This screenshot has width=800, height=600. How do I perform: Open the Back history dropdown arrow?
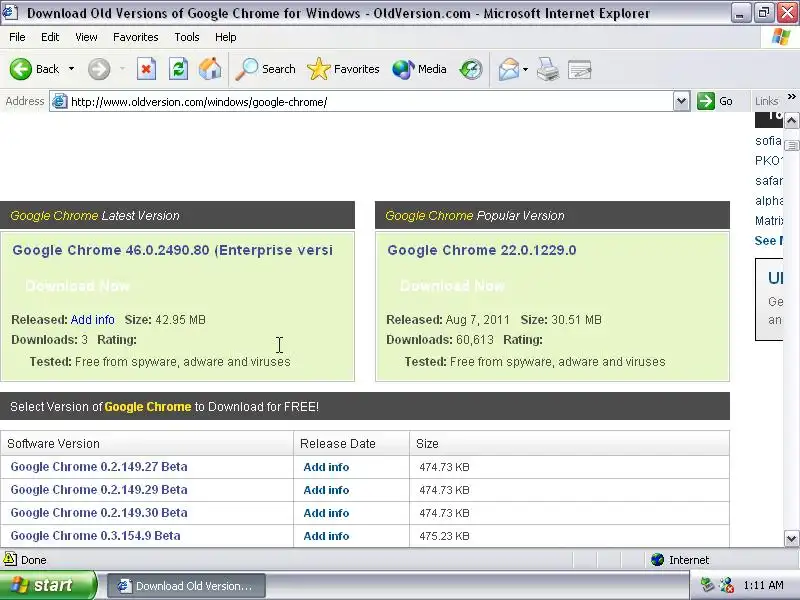(71, 69)
